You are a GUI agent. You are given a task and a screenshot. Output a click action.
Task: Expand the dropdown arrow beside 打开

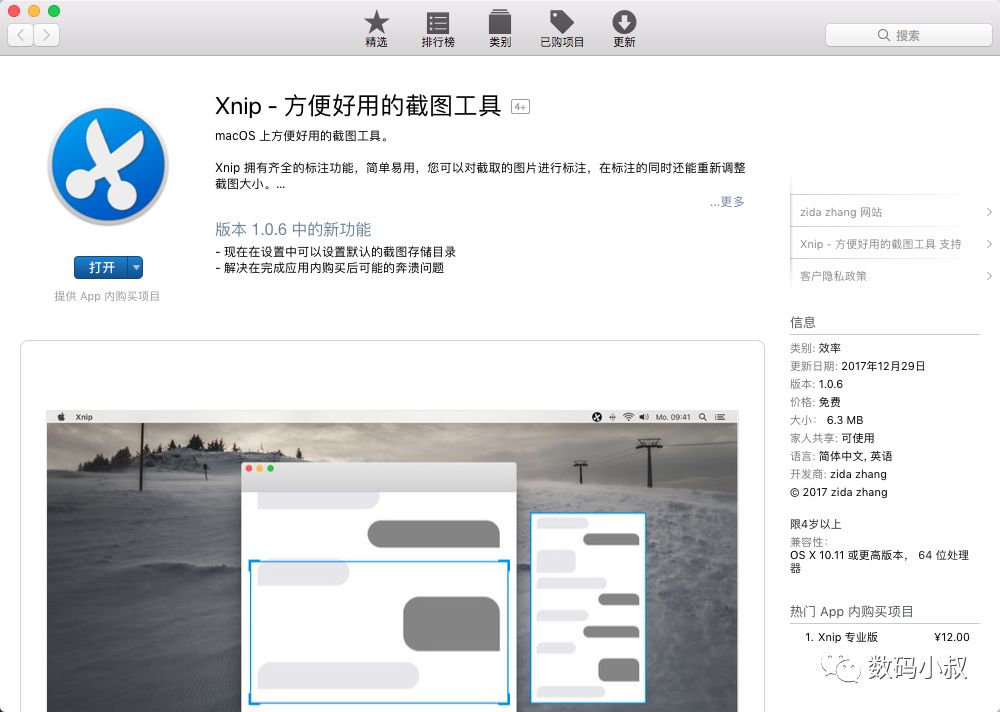(136, 267)
